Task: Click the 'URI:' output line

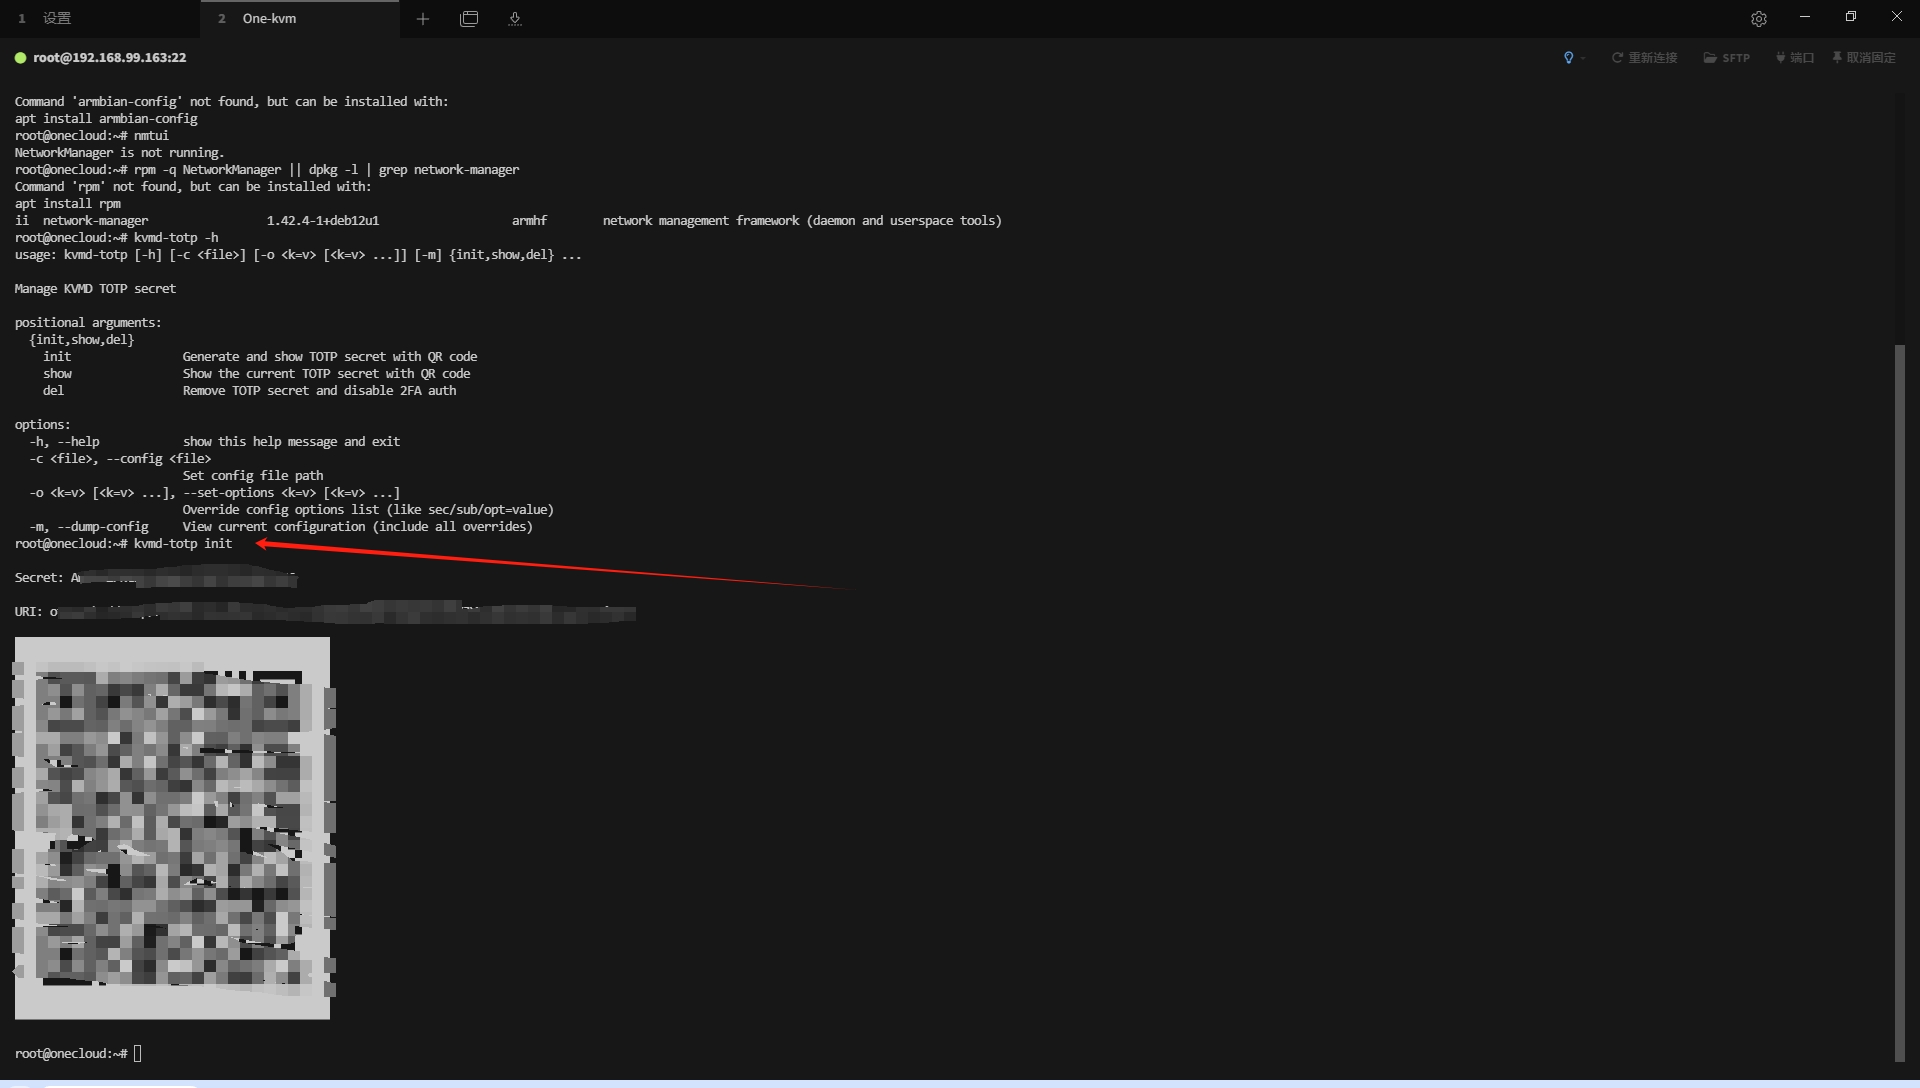Action: pyautogui.click(x=325, y=612)
